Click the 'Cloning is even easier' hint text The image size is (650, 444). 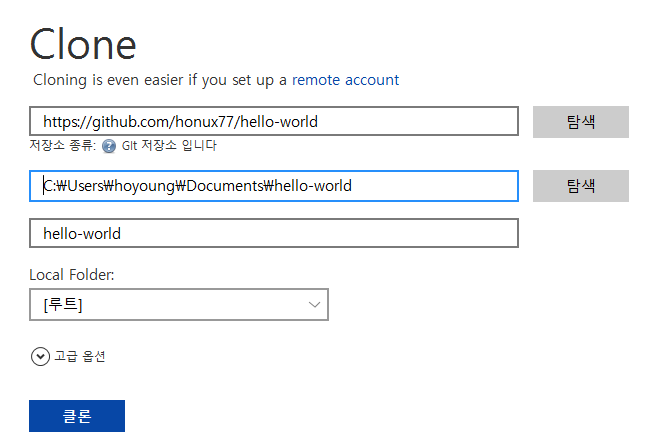tap(160, 80)
